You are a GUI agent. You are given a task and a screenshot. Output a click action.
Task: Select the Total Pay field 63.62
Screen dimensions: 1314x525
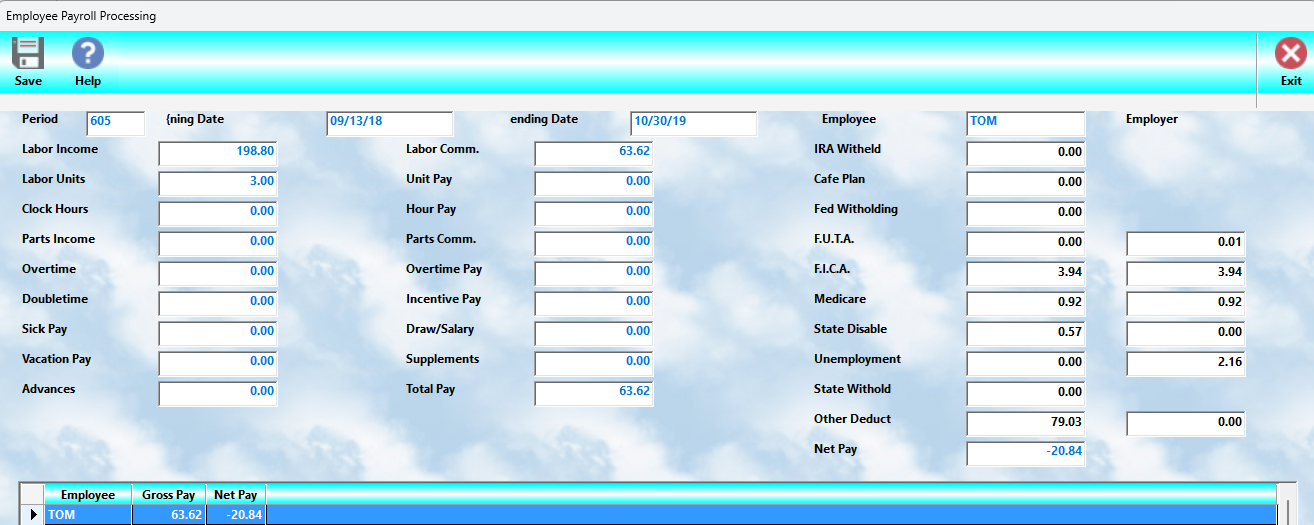[x=594, y=393]
